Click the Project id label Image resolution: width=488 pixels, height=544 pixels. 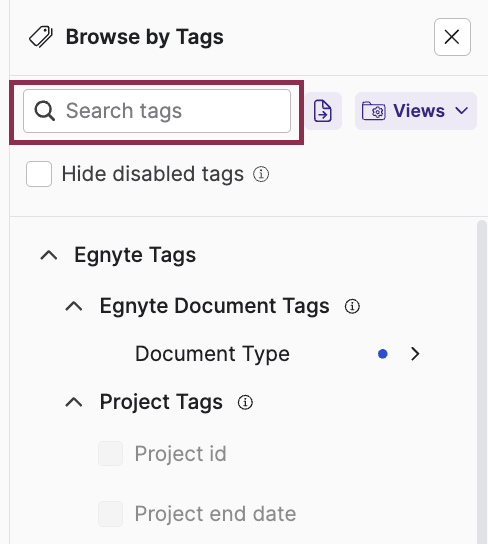(180, 453)
